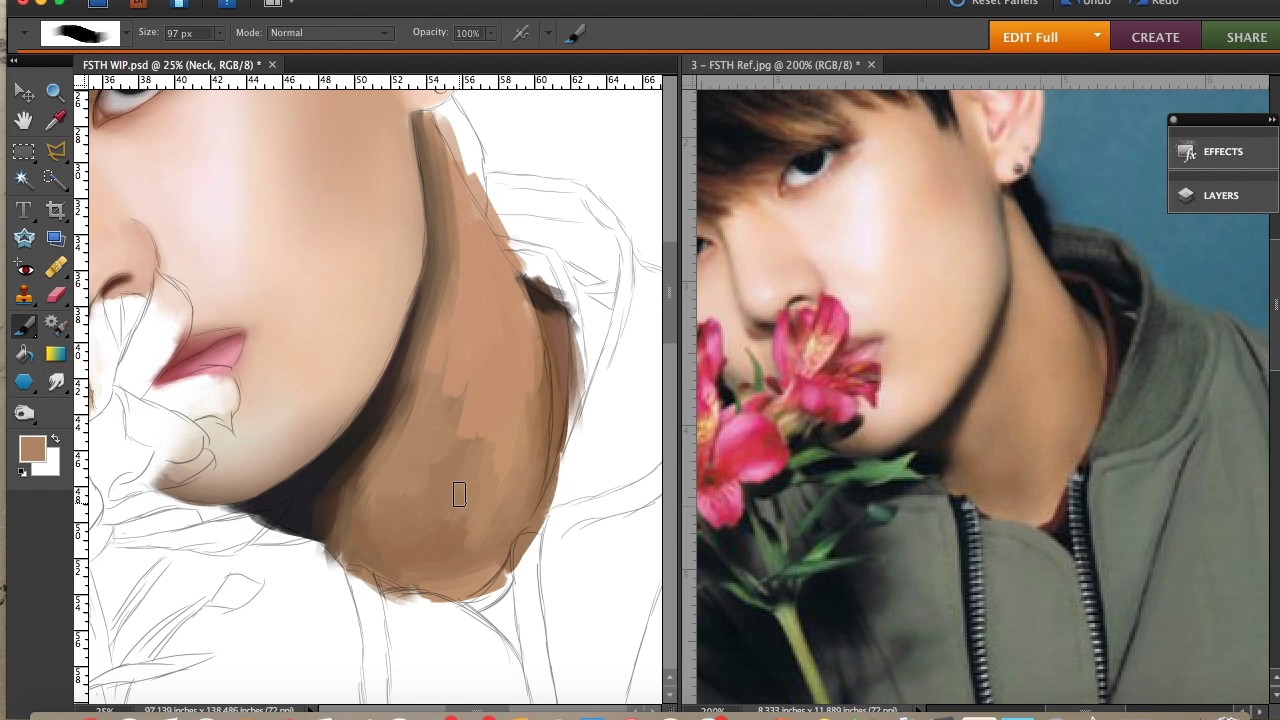Select the Rectangular Marquee tool
The width and height of the screenshot is (1280, 720).
24,151
